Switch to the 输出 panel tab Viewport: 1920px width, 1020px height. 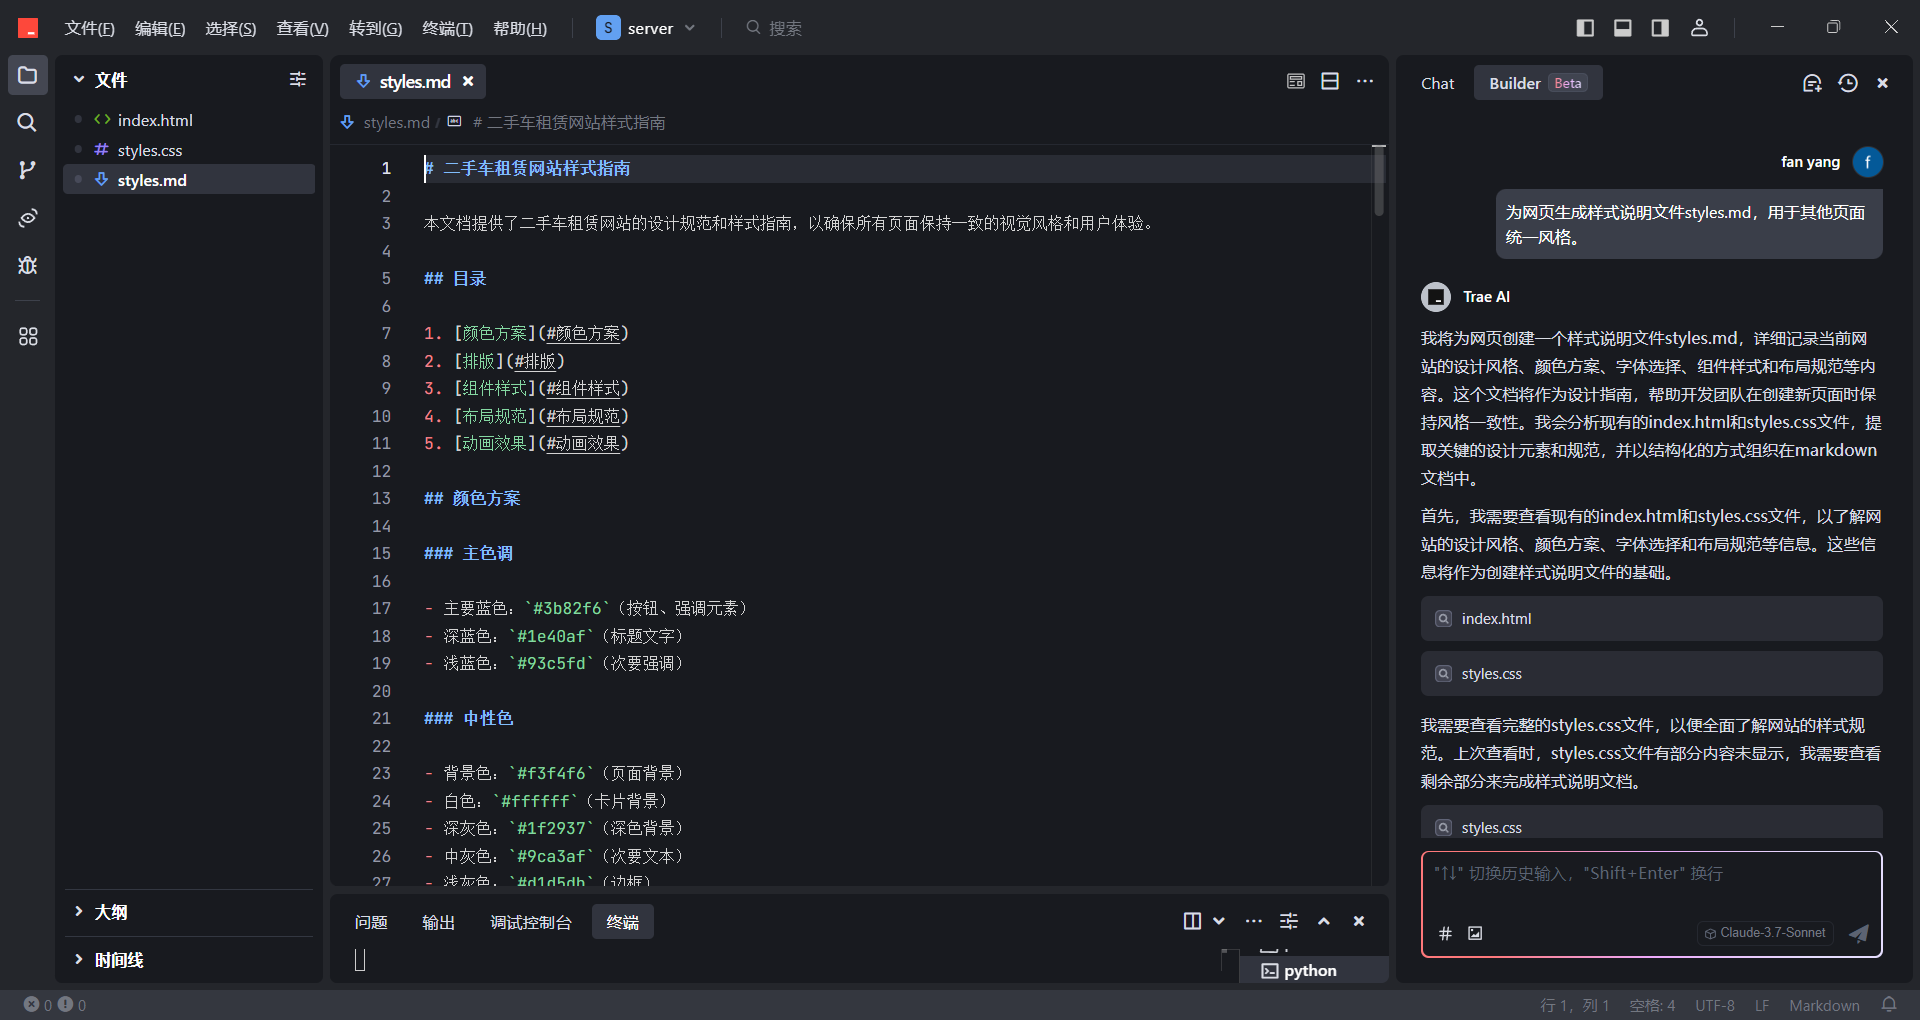pos(439,922)
